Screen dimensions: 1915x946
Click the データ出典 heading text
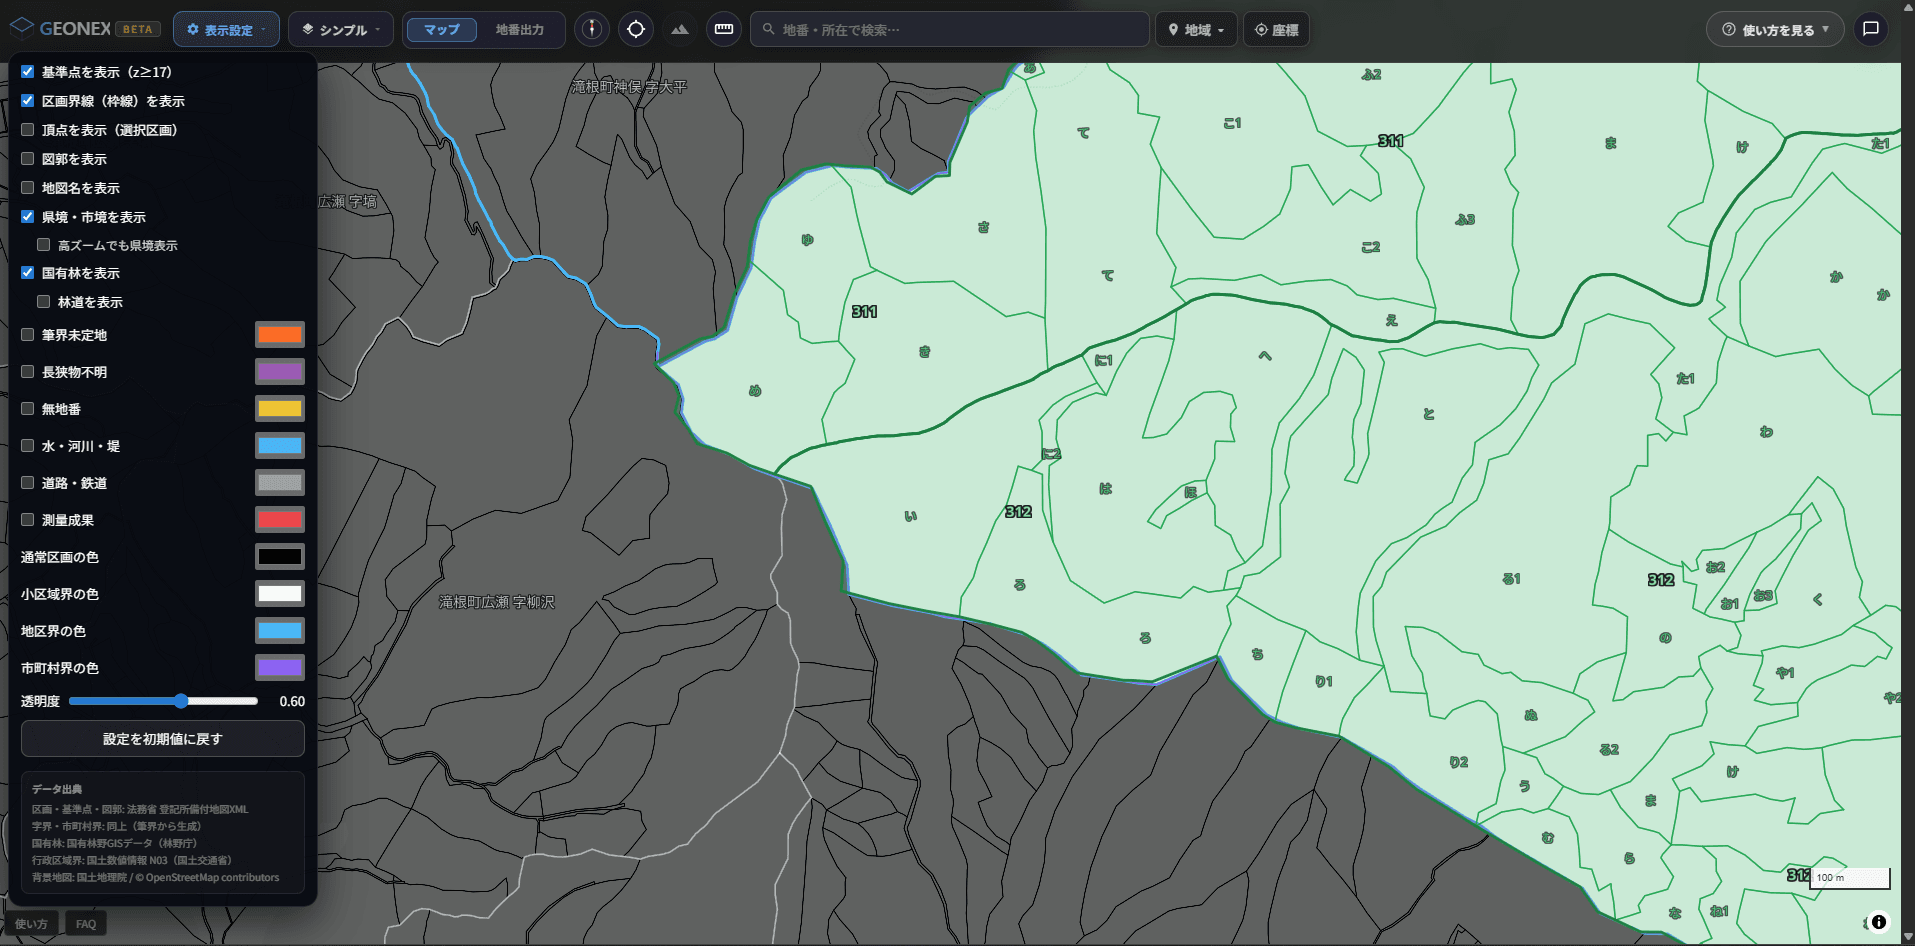pos(57,789)
